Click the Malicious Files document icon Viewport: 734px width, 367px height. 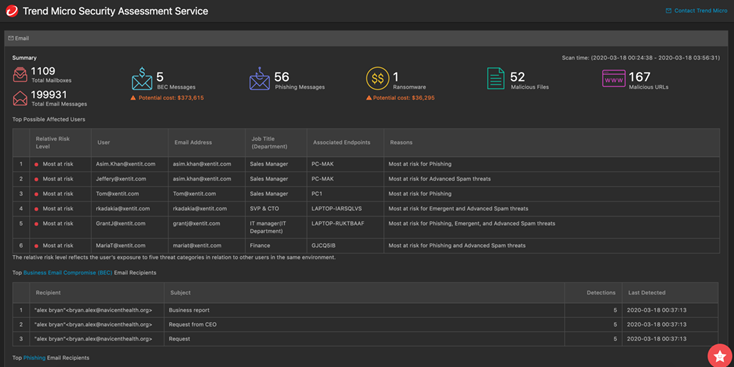[496, 78]
